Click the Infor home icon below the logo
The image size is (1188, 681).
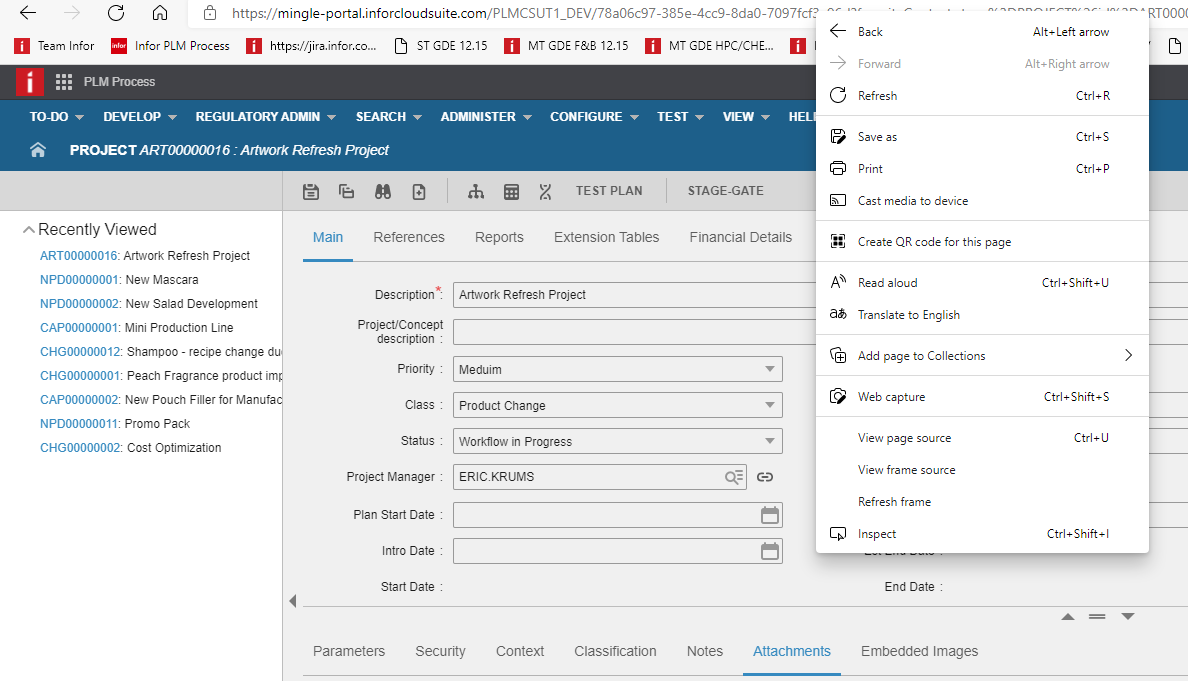point(37,150)
